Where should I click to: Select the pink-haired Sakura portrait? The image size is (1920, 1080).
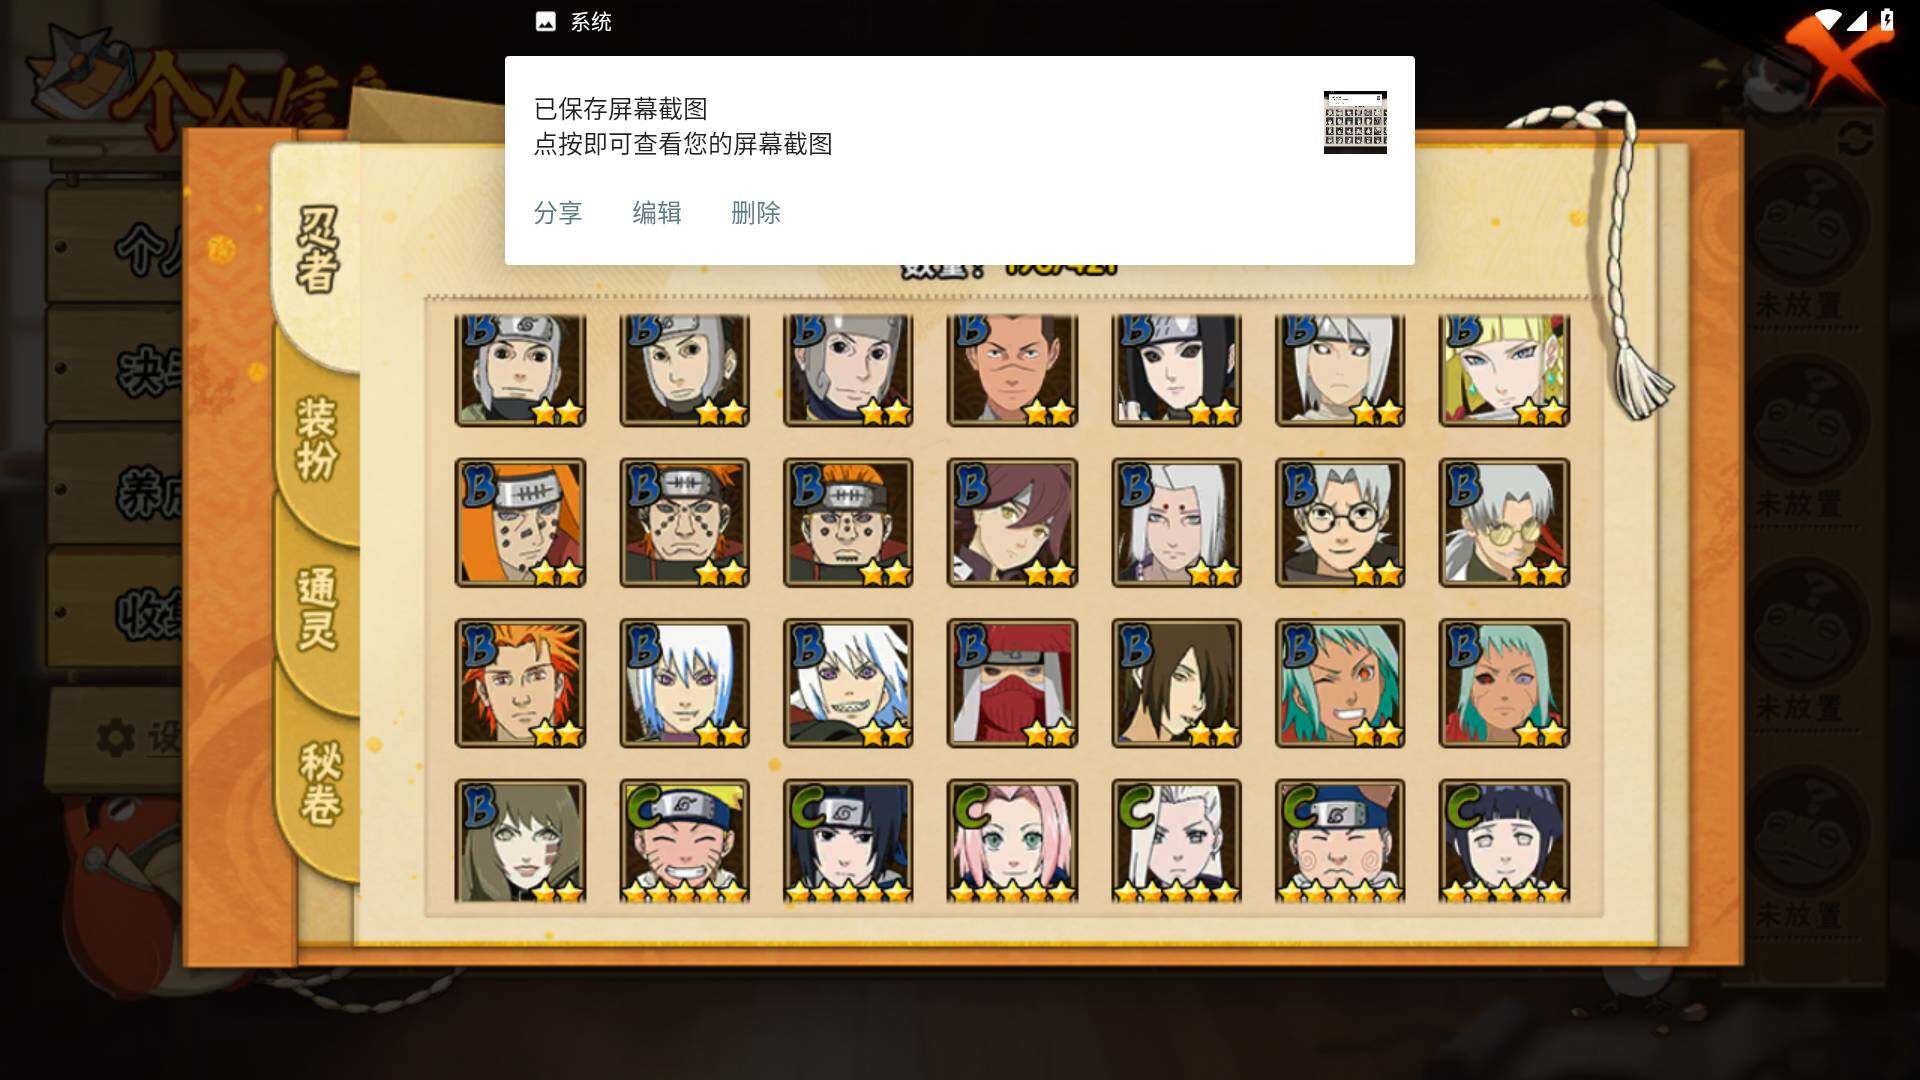pyautogui.click(x=1012, y=841)
